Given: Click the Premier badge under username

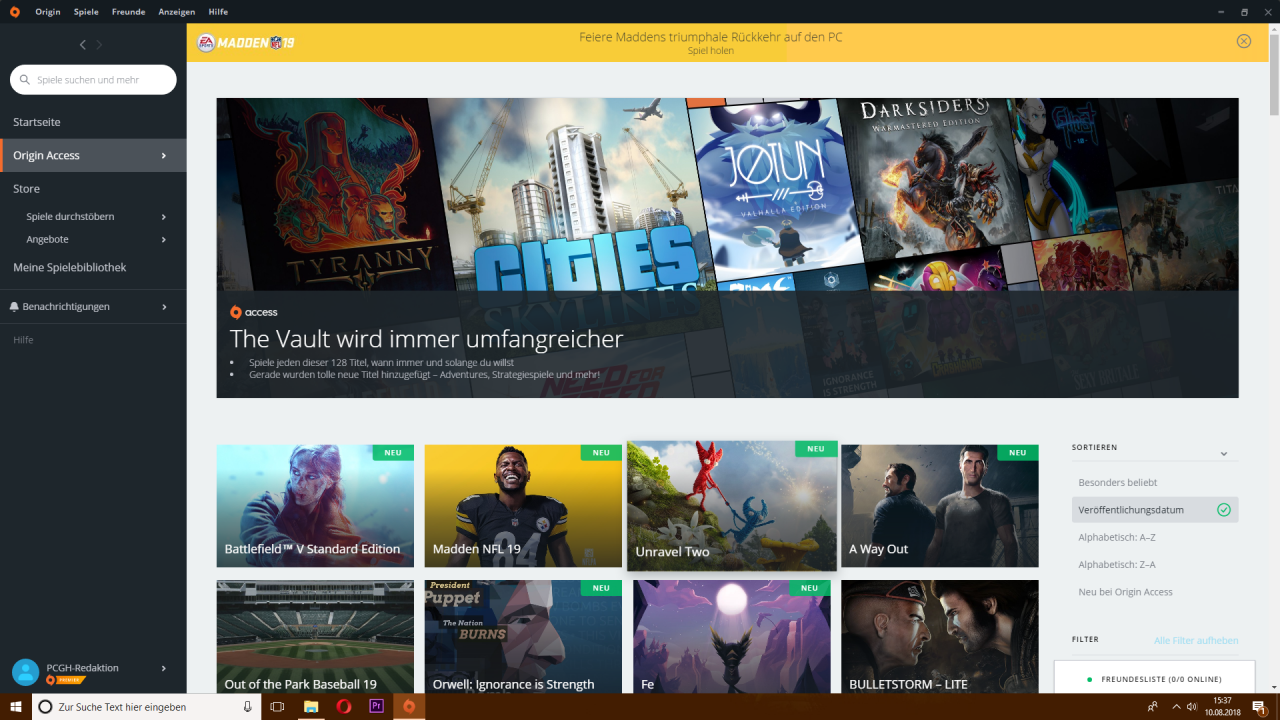Looking at the screenshot, I should 66,680.
